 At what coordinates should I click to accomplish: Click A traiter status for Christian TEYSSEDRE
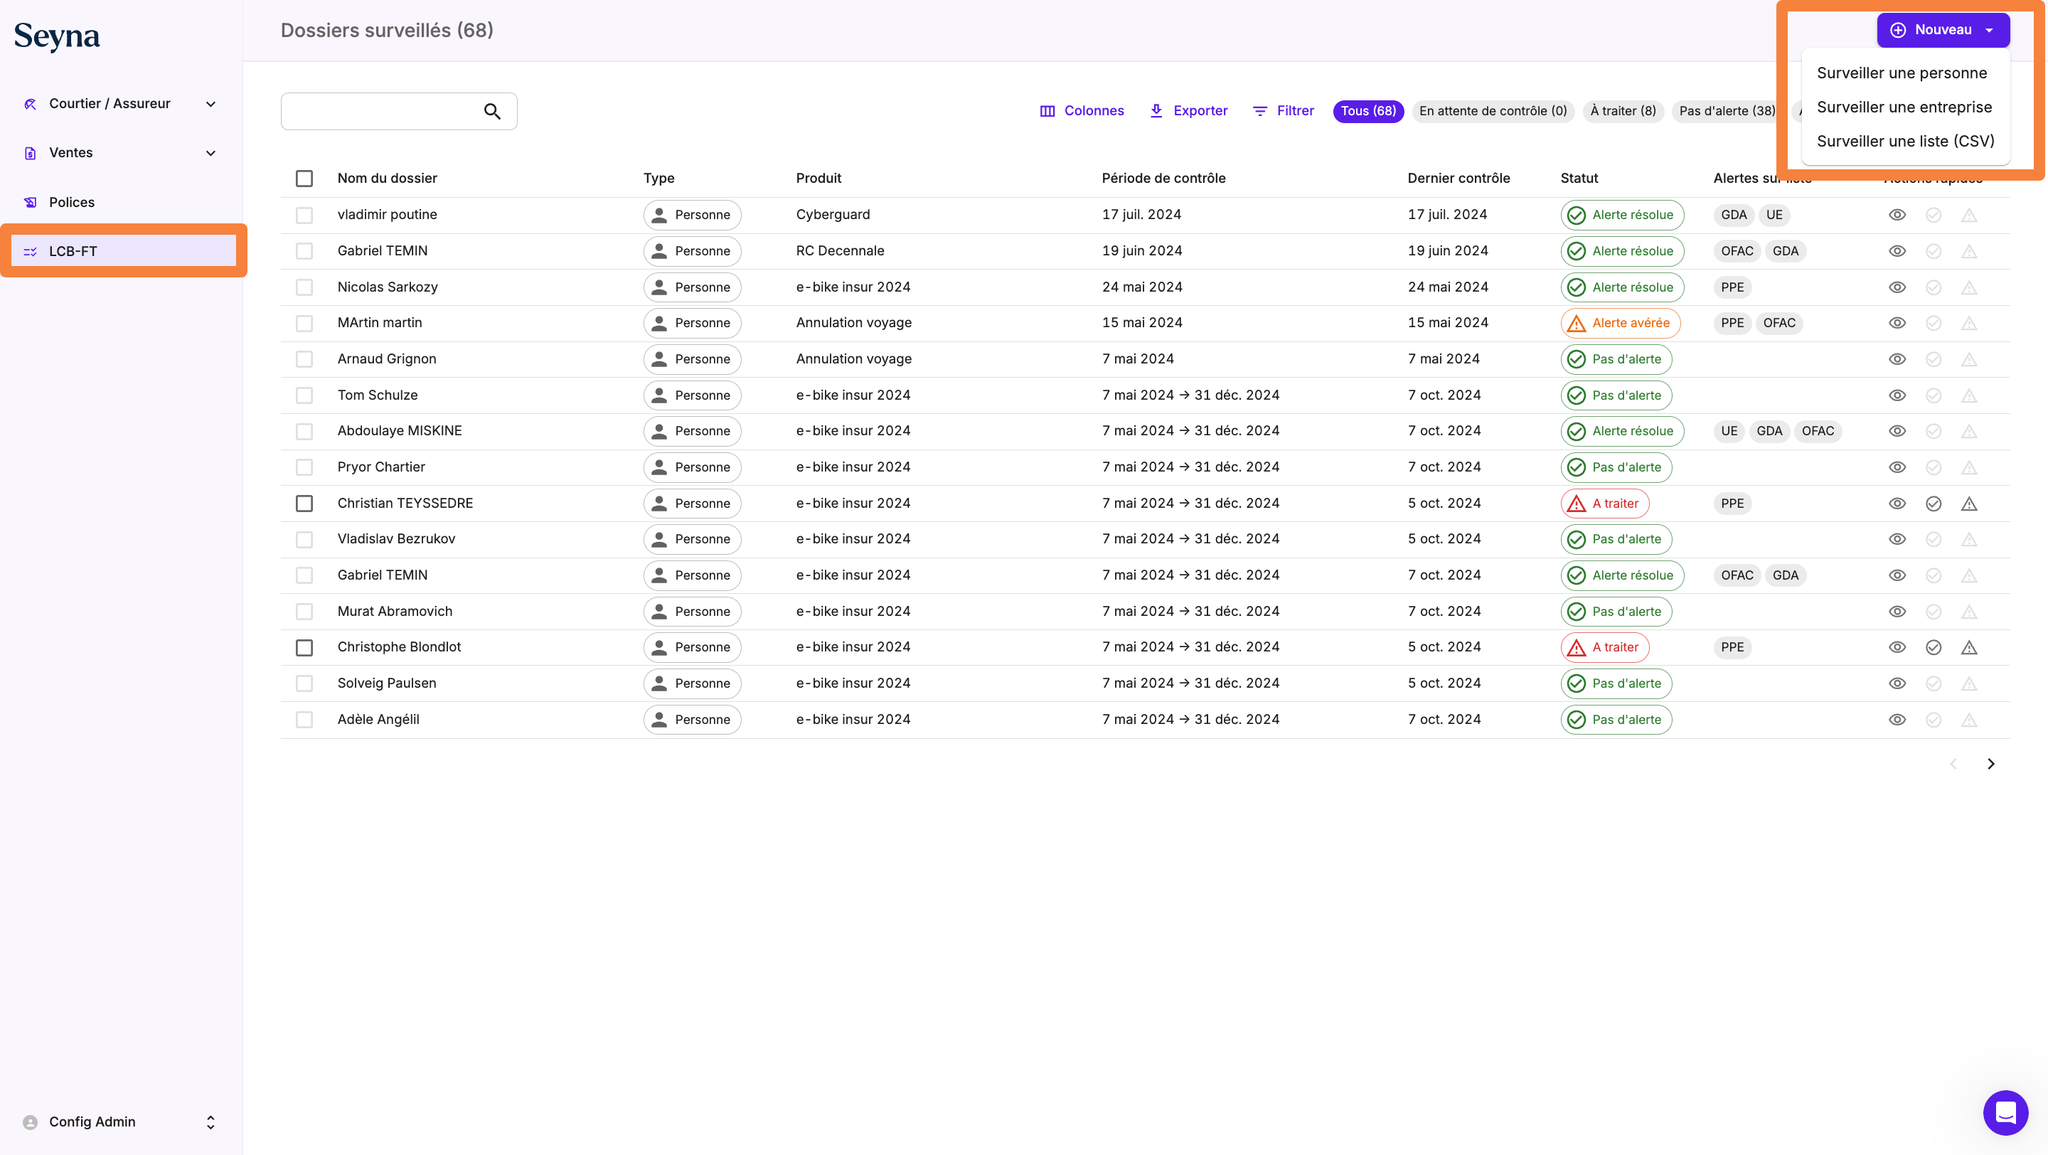[x=1604, y=503]
